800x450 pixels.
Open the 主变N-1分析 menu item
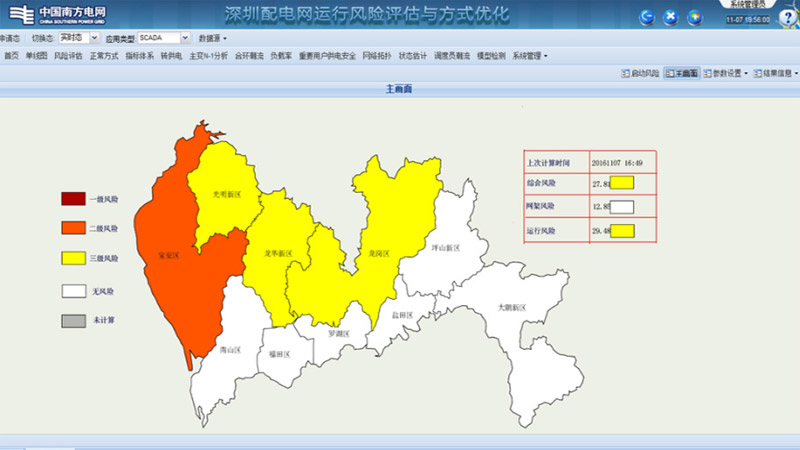208,56
